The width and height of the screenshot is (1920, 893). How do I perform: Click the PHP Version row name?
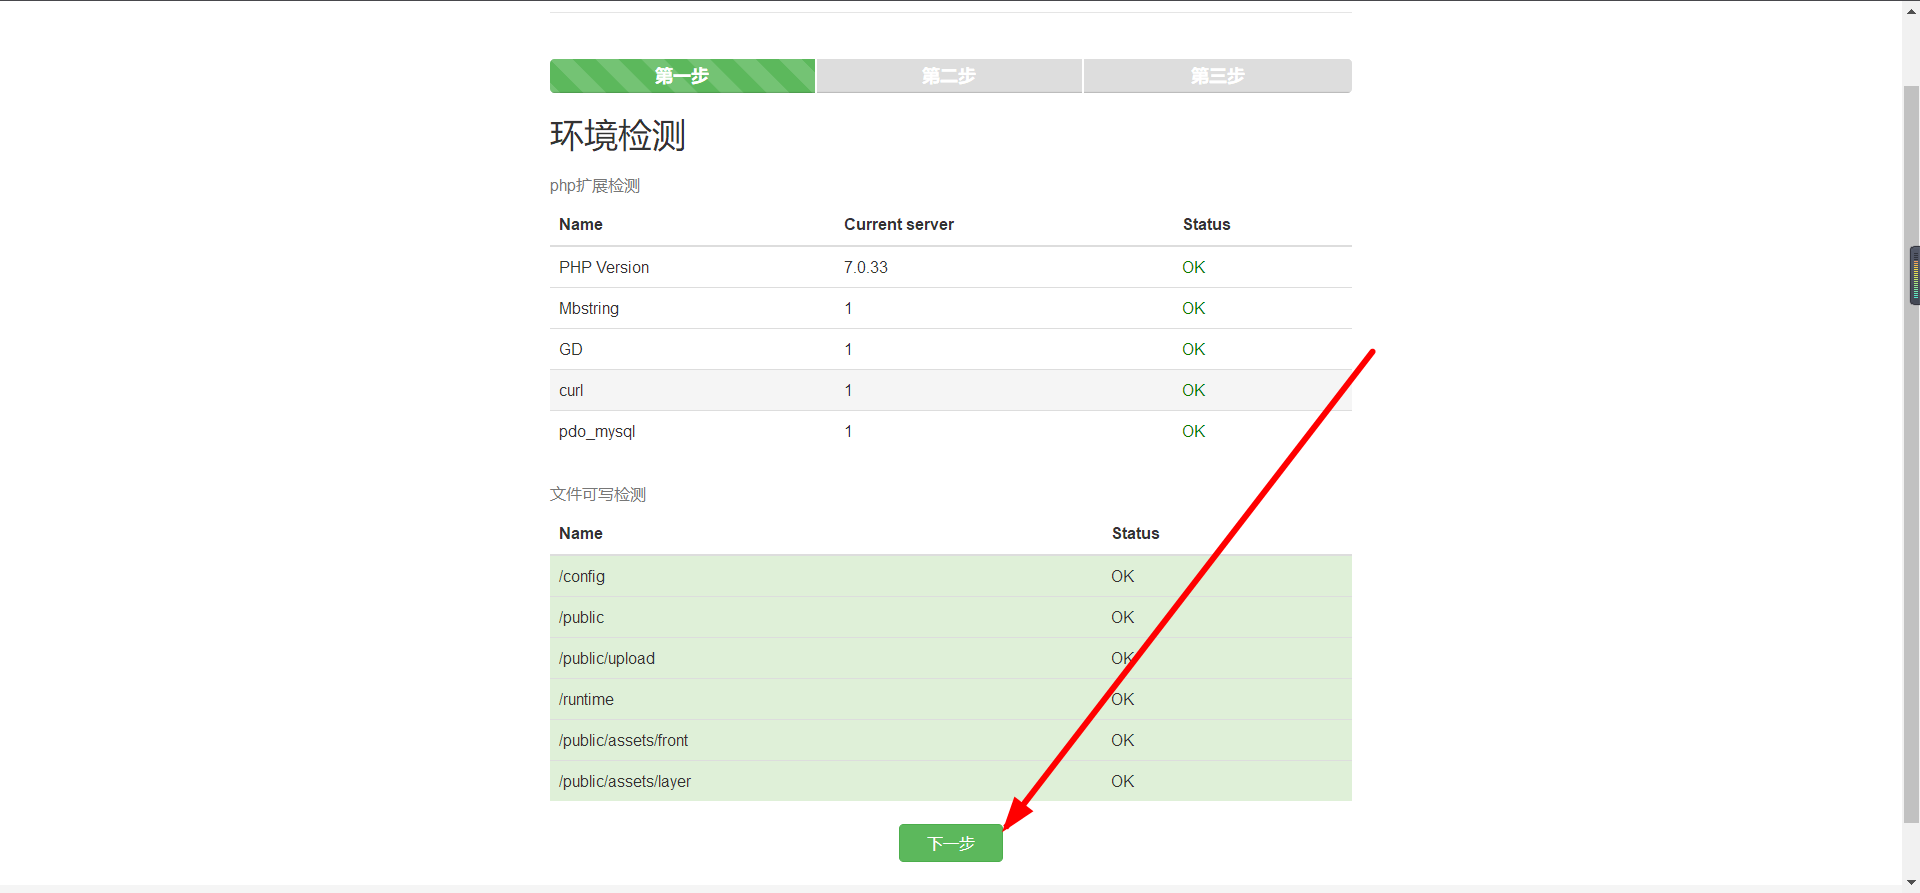pos(604,267)
